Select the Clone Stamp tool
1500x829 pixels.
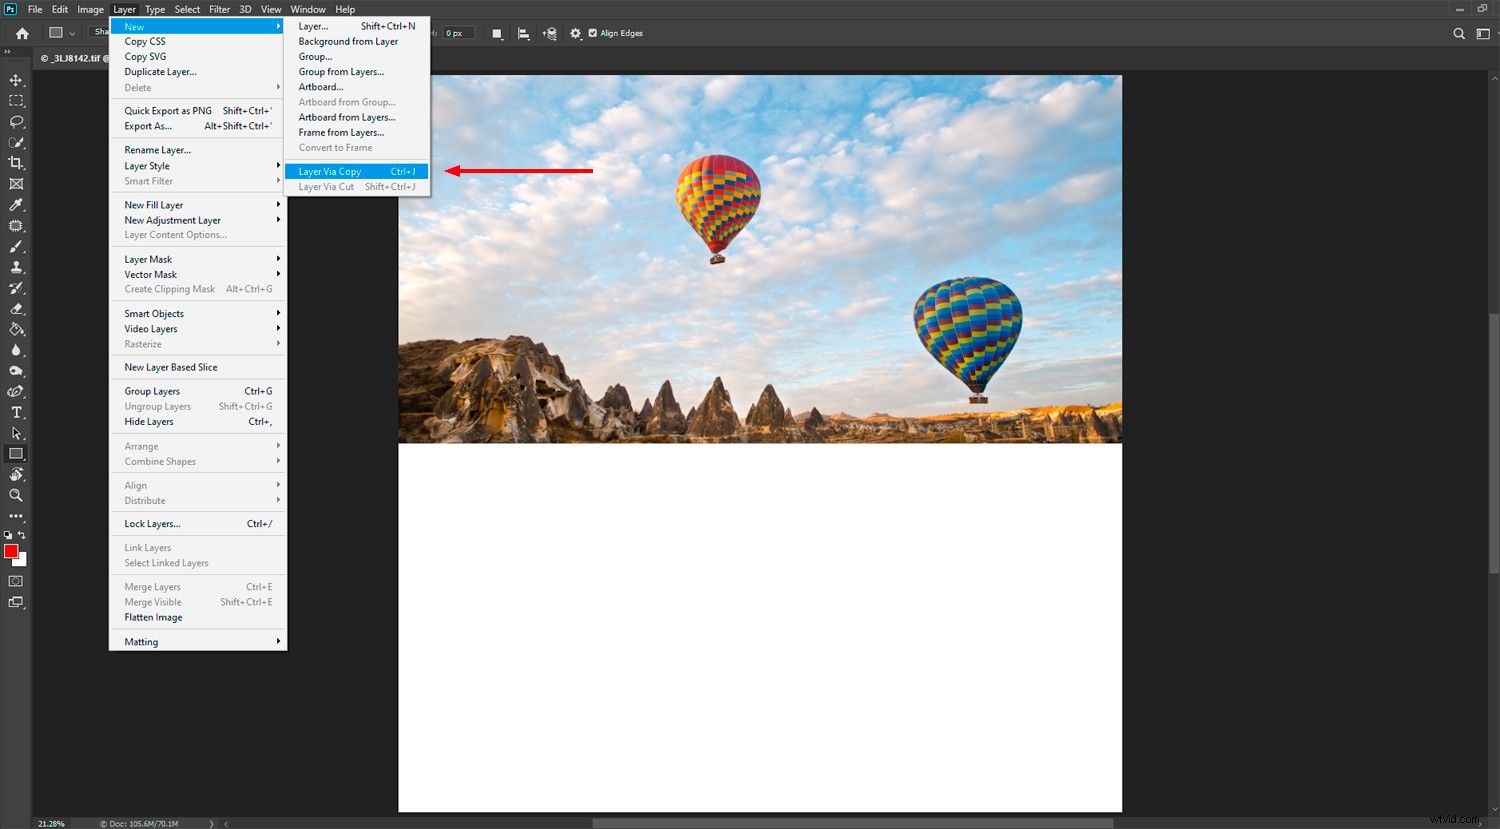(x=15, y=267)
